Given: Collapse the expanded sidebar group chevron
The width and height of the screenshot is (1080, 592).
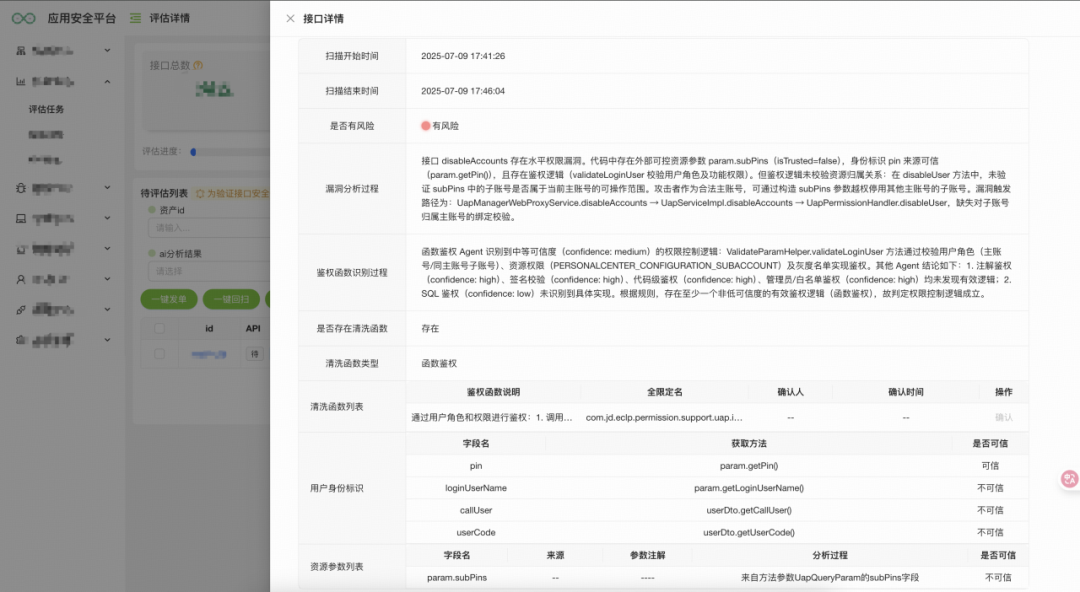Looking at the screenshot, I should click(x=107, y=81).
